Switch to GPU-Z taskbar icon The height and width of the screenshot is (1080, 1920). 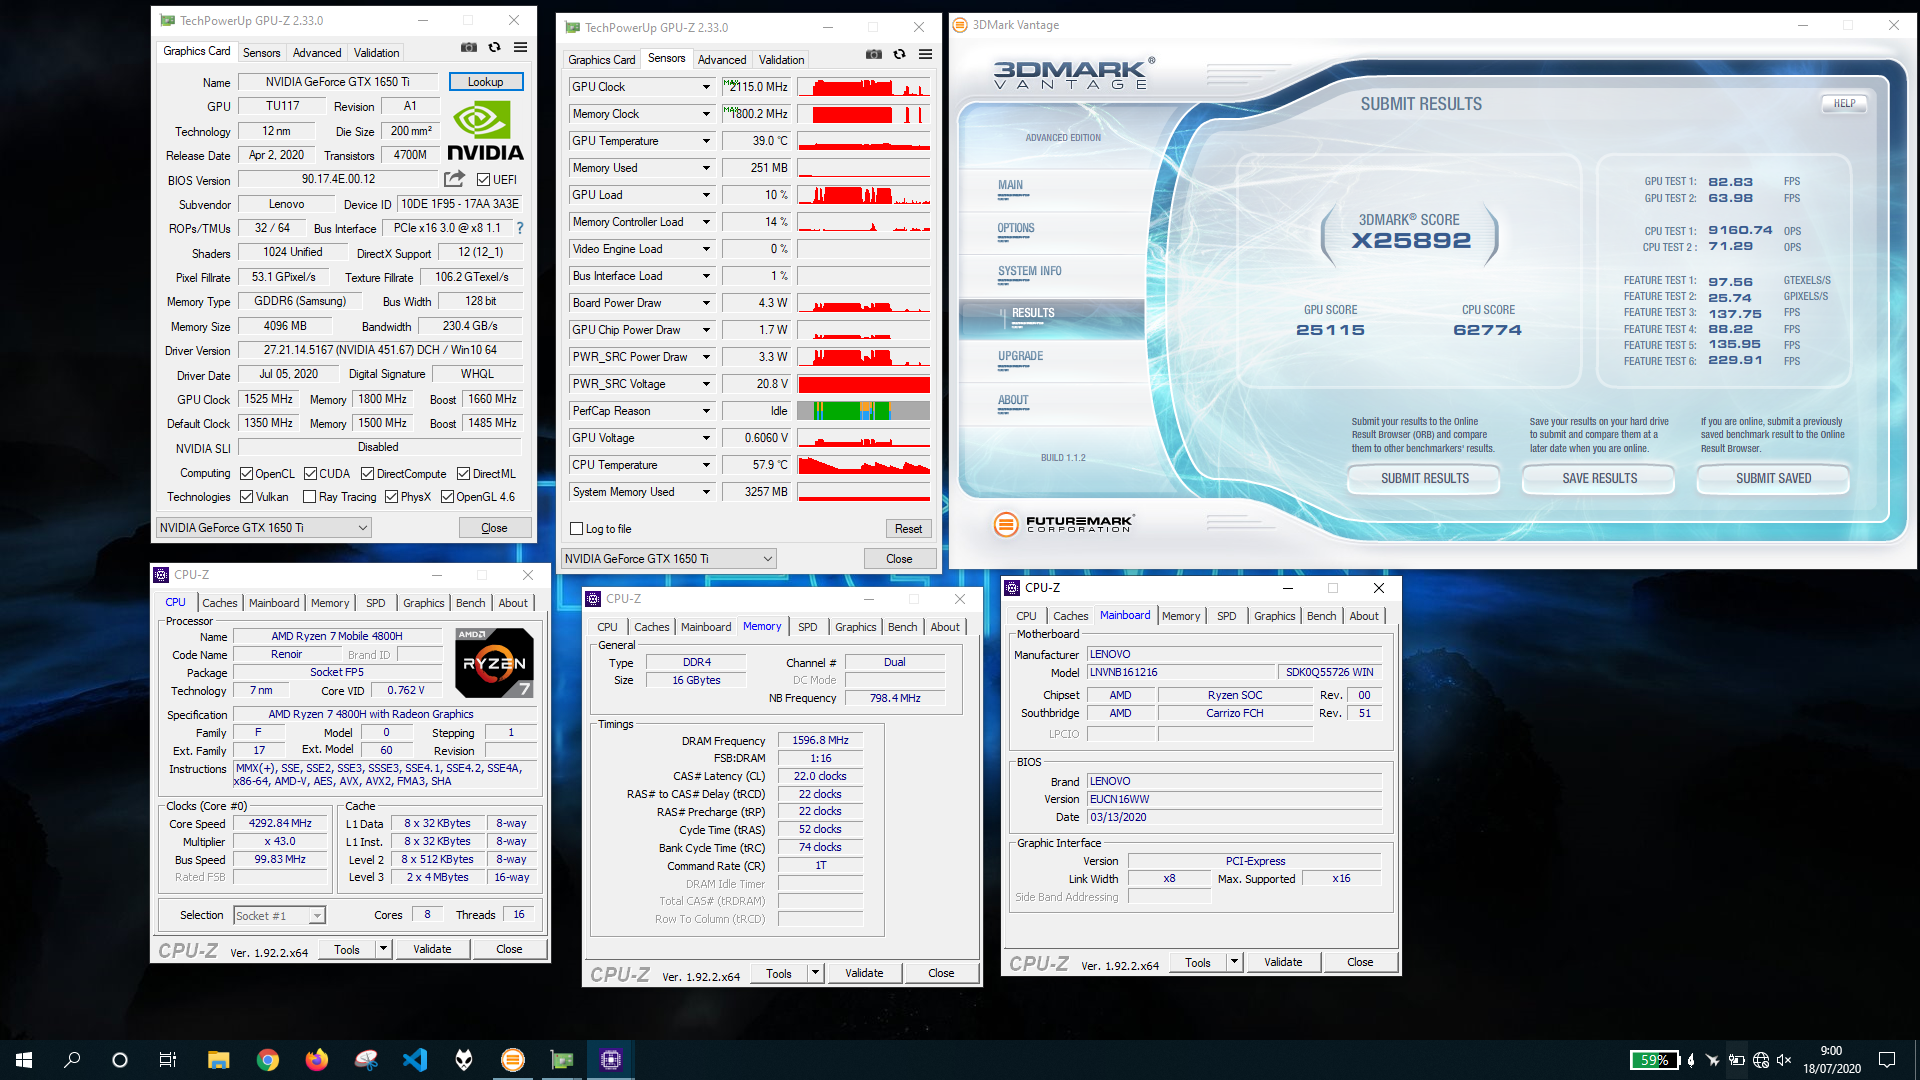pos(562,1060)
